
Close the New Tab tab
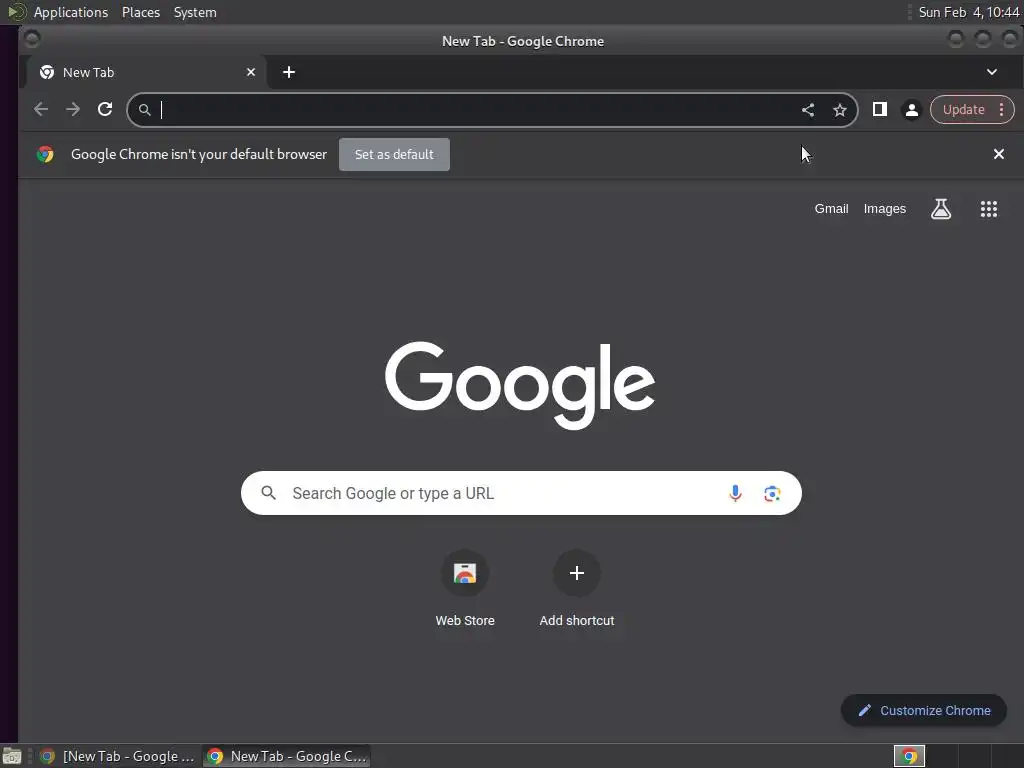251,72
